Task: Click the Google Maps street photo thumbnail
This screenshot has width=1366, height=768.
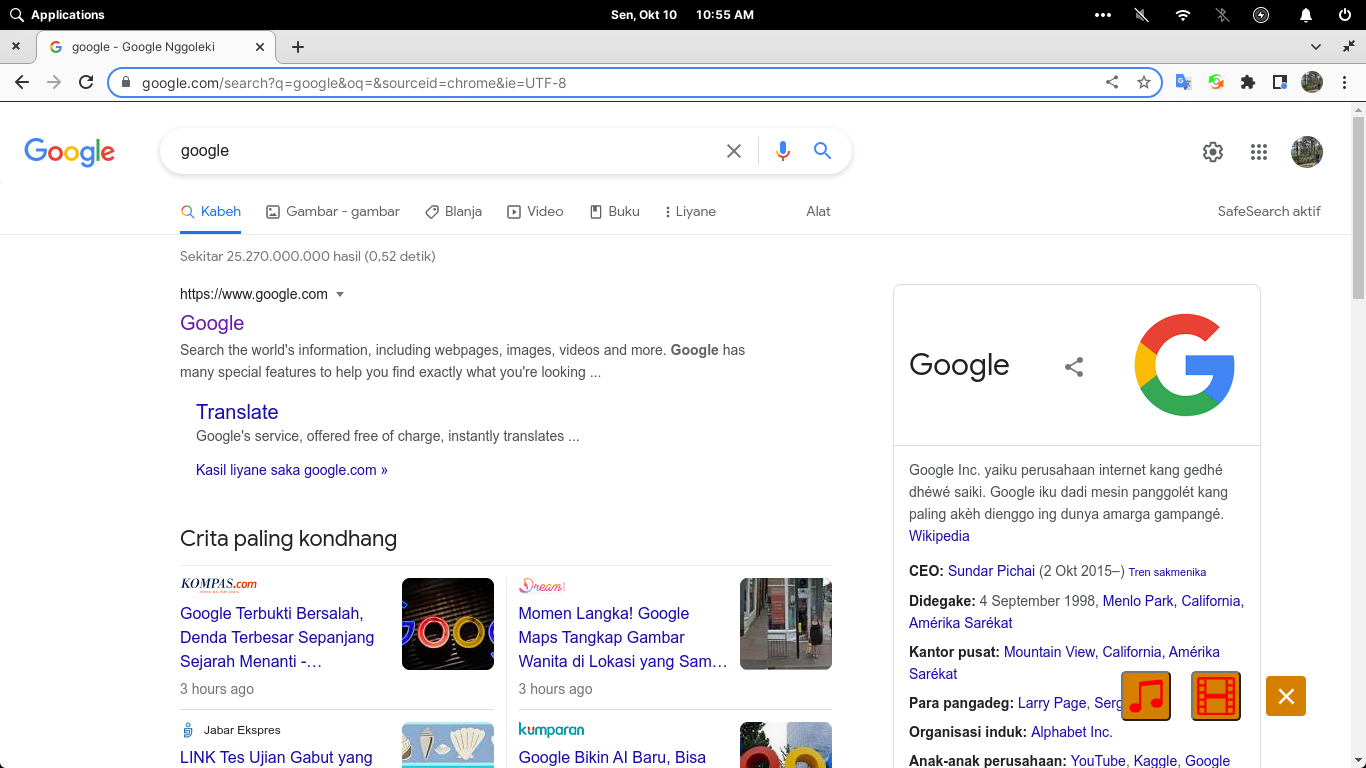Action: [x=786, y=624]
